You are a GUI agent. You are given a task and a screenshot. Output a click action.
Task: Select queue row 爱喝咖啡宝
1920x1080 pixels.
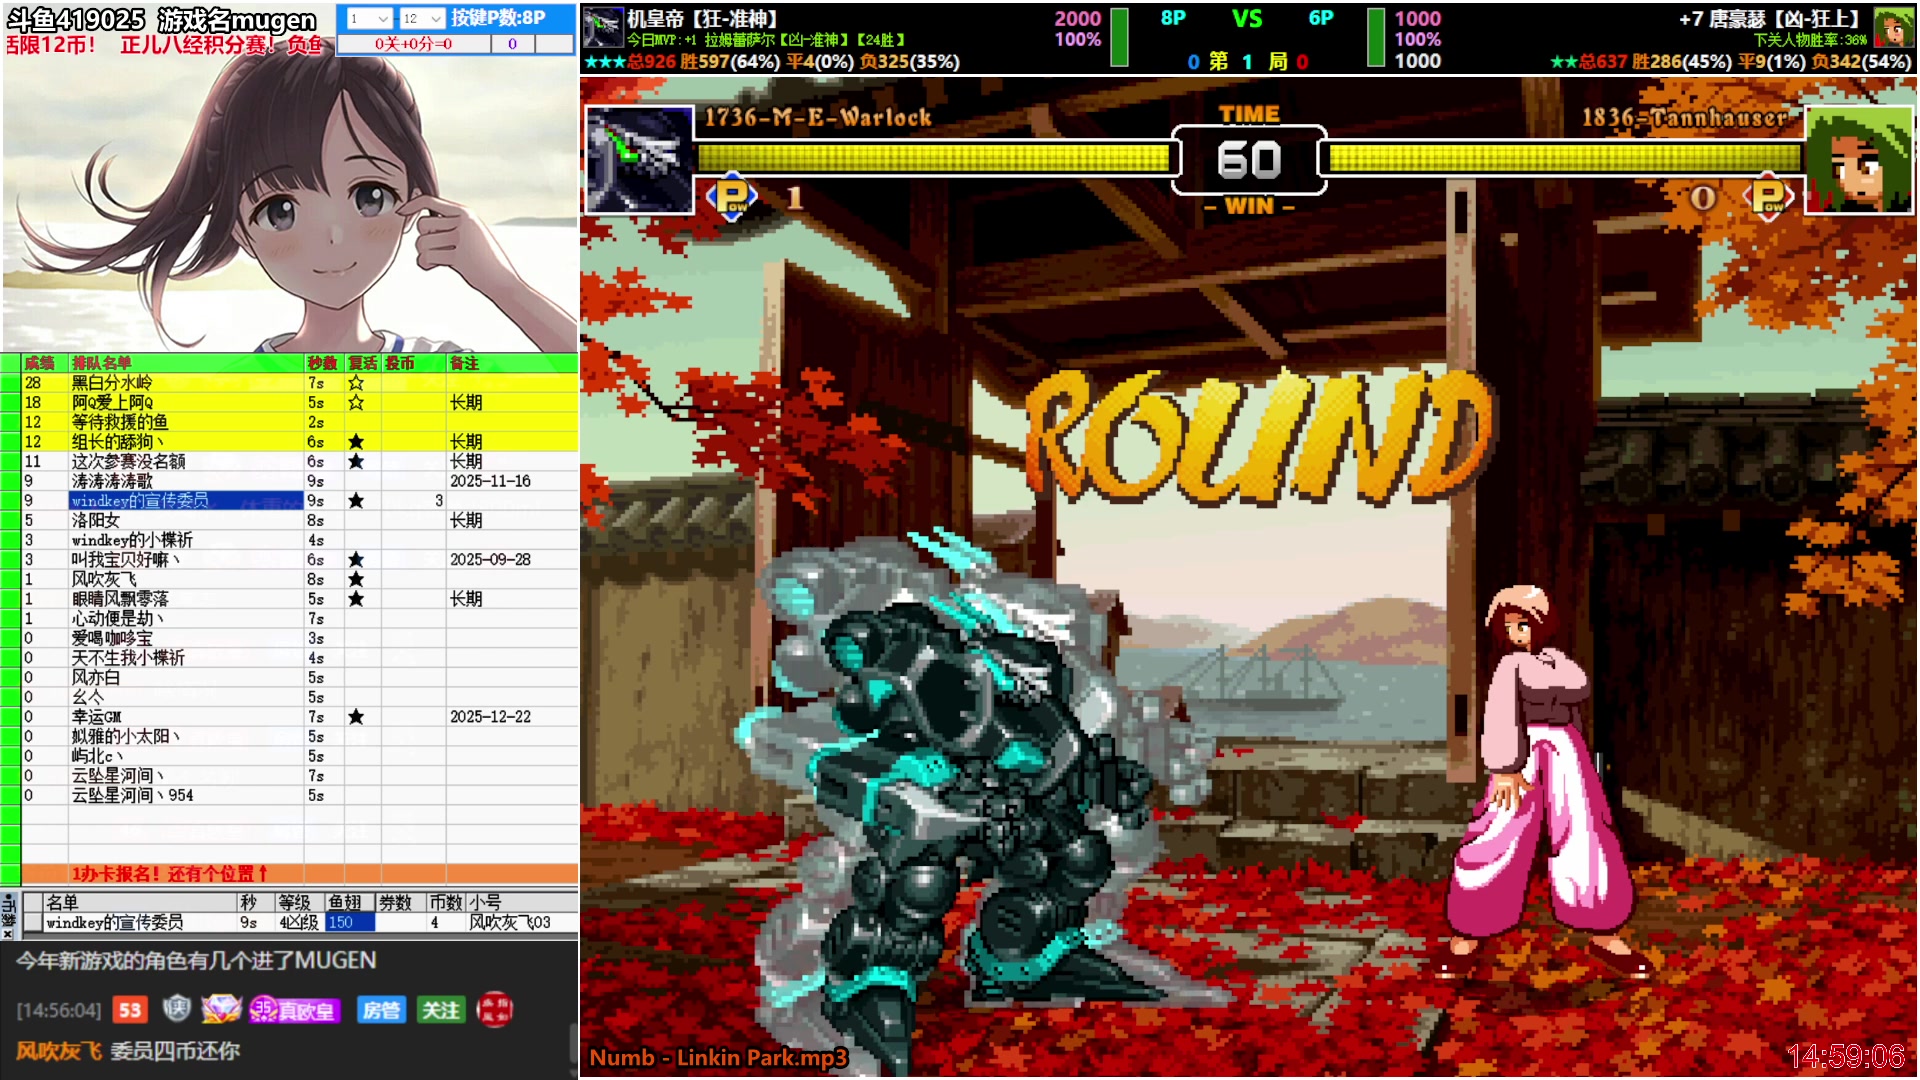pos(300,638)
